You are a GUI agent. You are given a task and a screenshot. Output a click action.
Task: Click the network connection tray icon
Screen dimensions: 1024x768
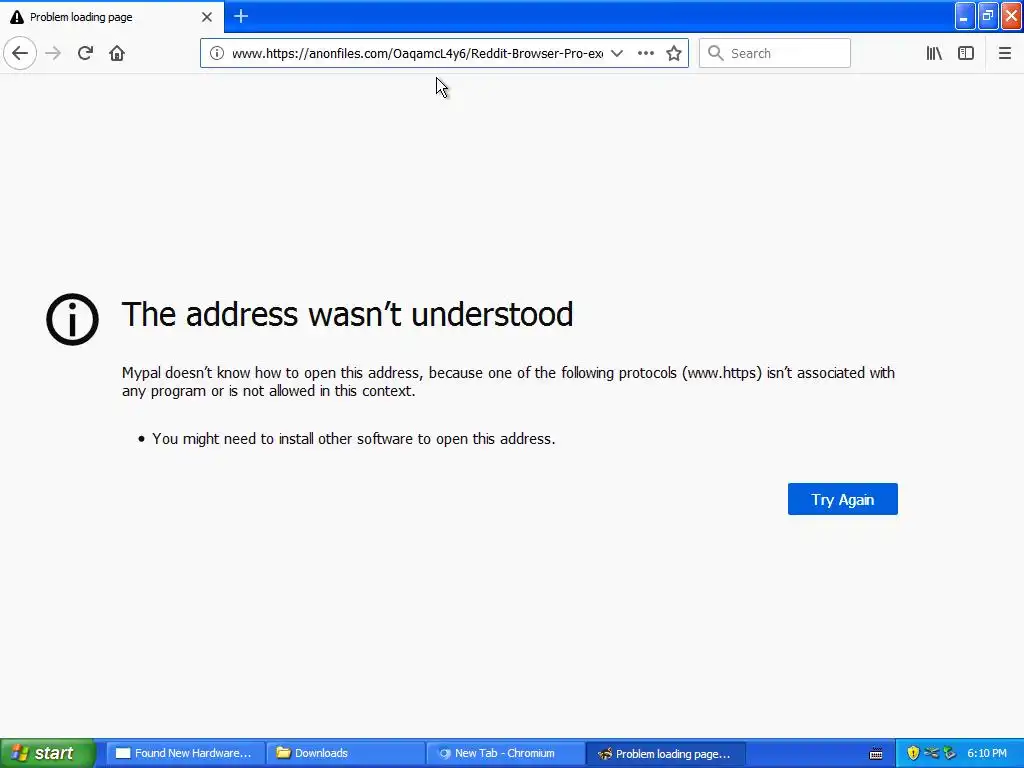click(x=932, y=753)
